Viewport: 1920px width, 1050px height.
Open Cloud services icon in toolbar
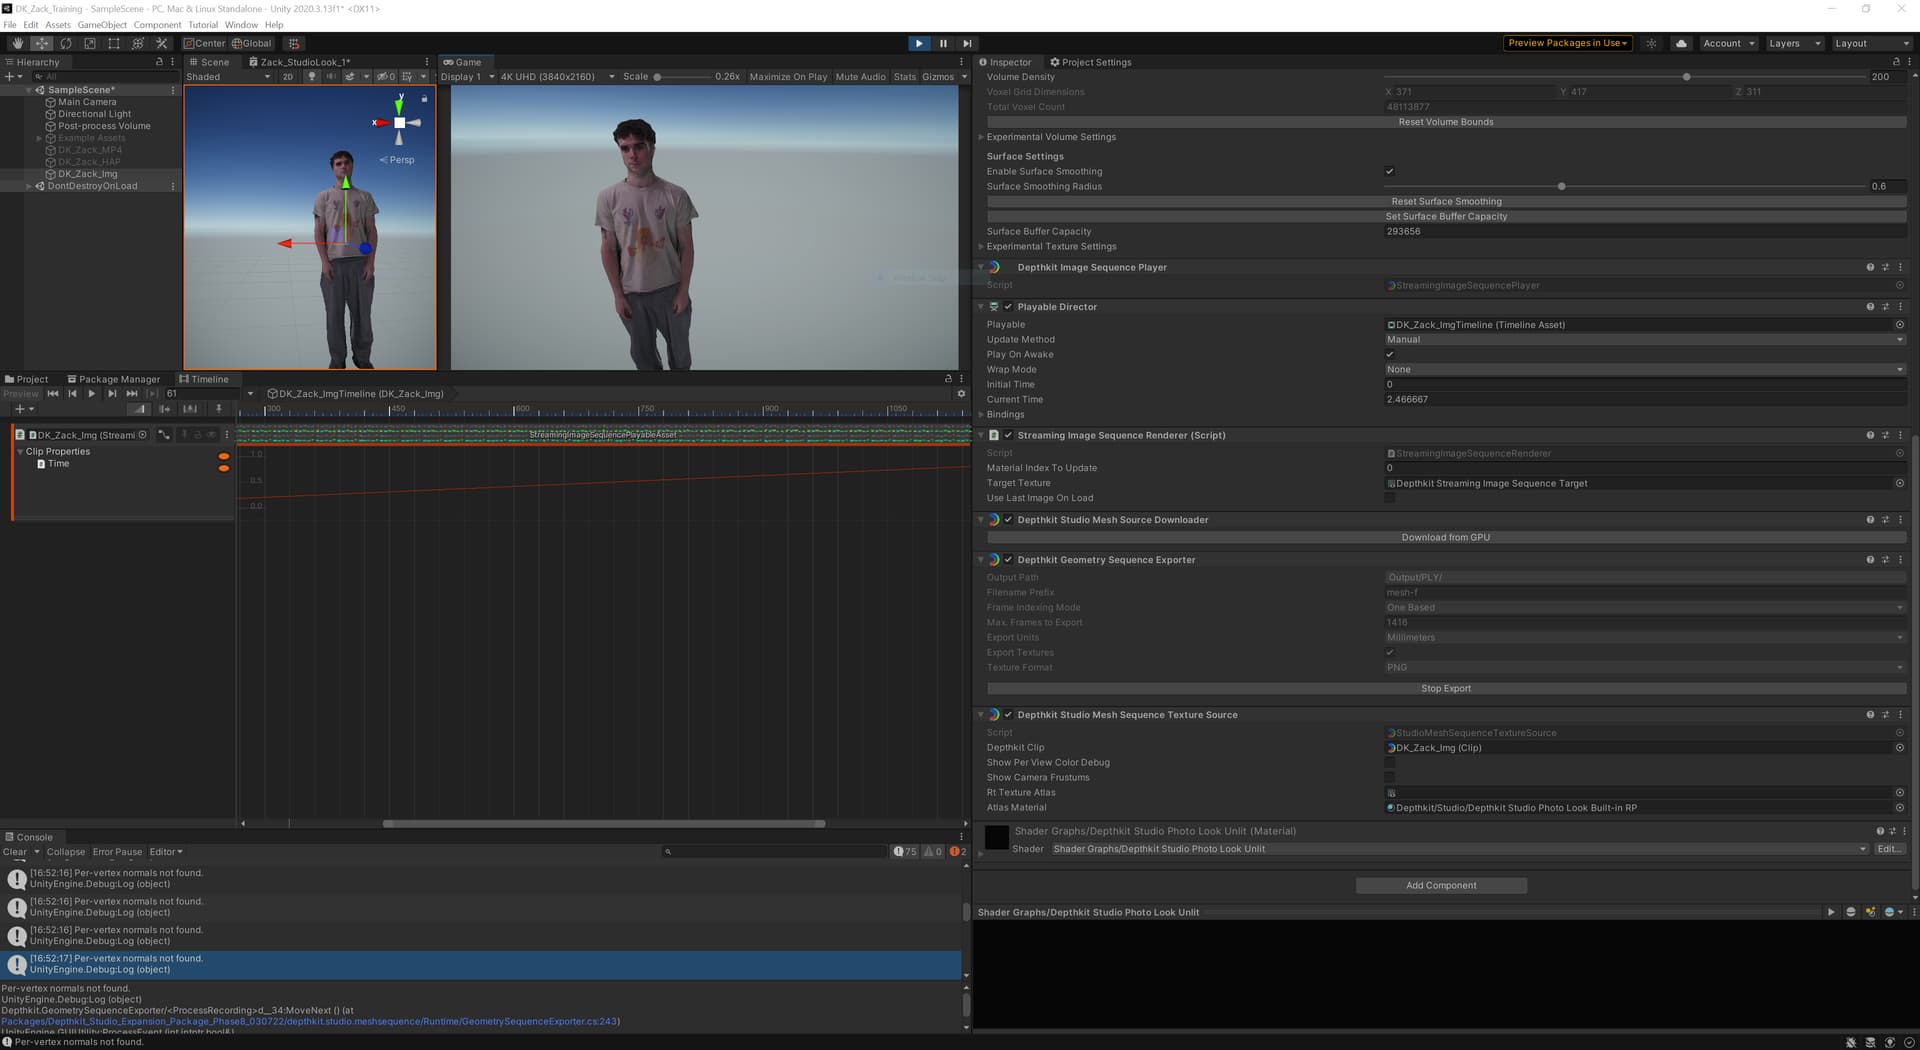tap(1681, 44)
